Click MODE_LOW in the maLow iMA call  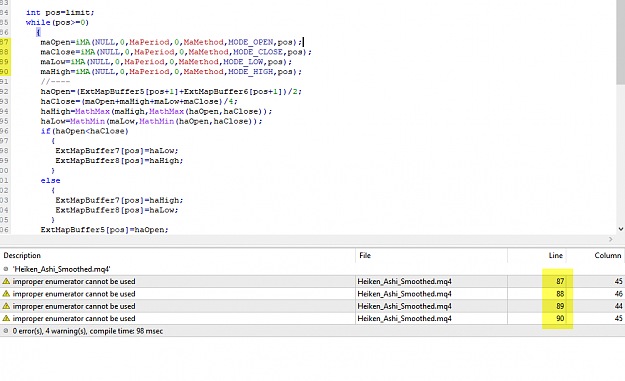click(243, 62)
